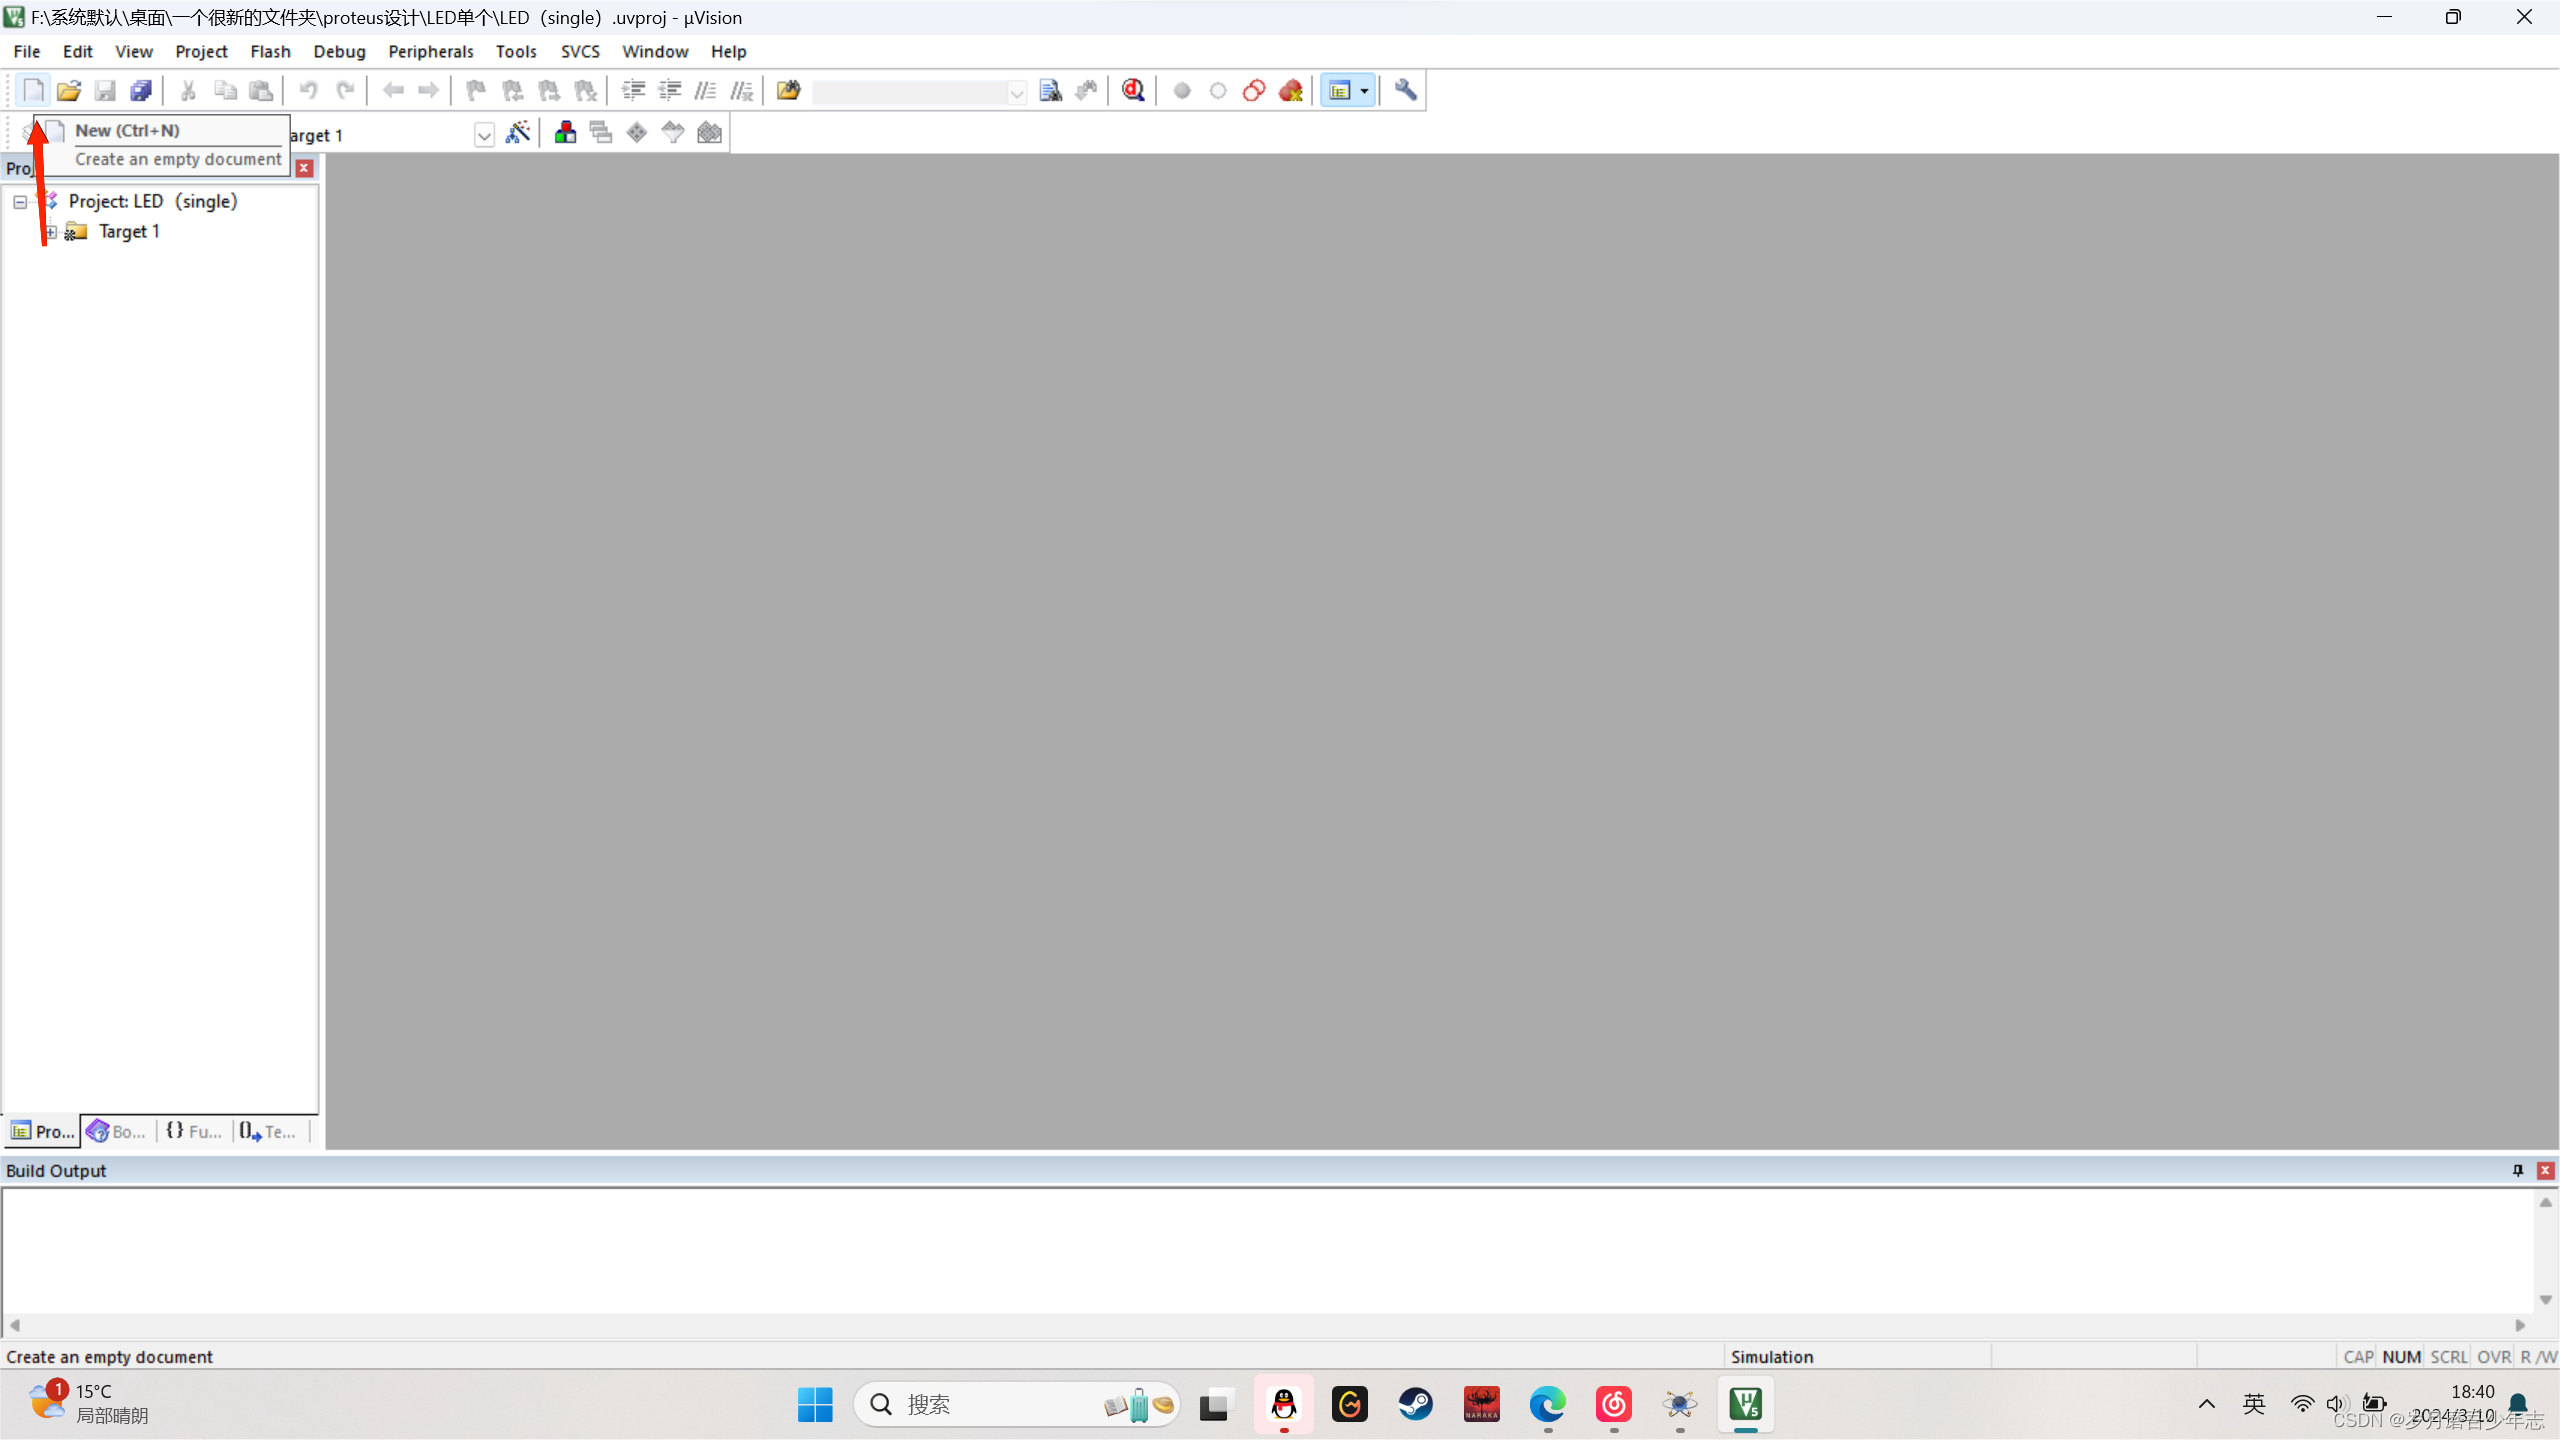Open the Peripherals menu
This screenshot has width=2560, height=1440.
(x=430, y=51)
